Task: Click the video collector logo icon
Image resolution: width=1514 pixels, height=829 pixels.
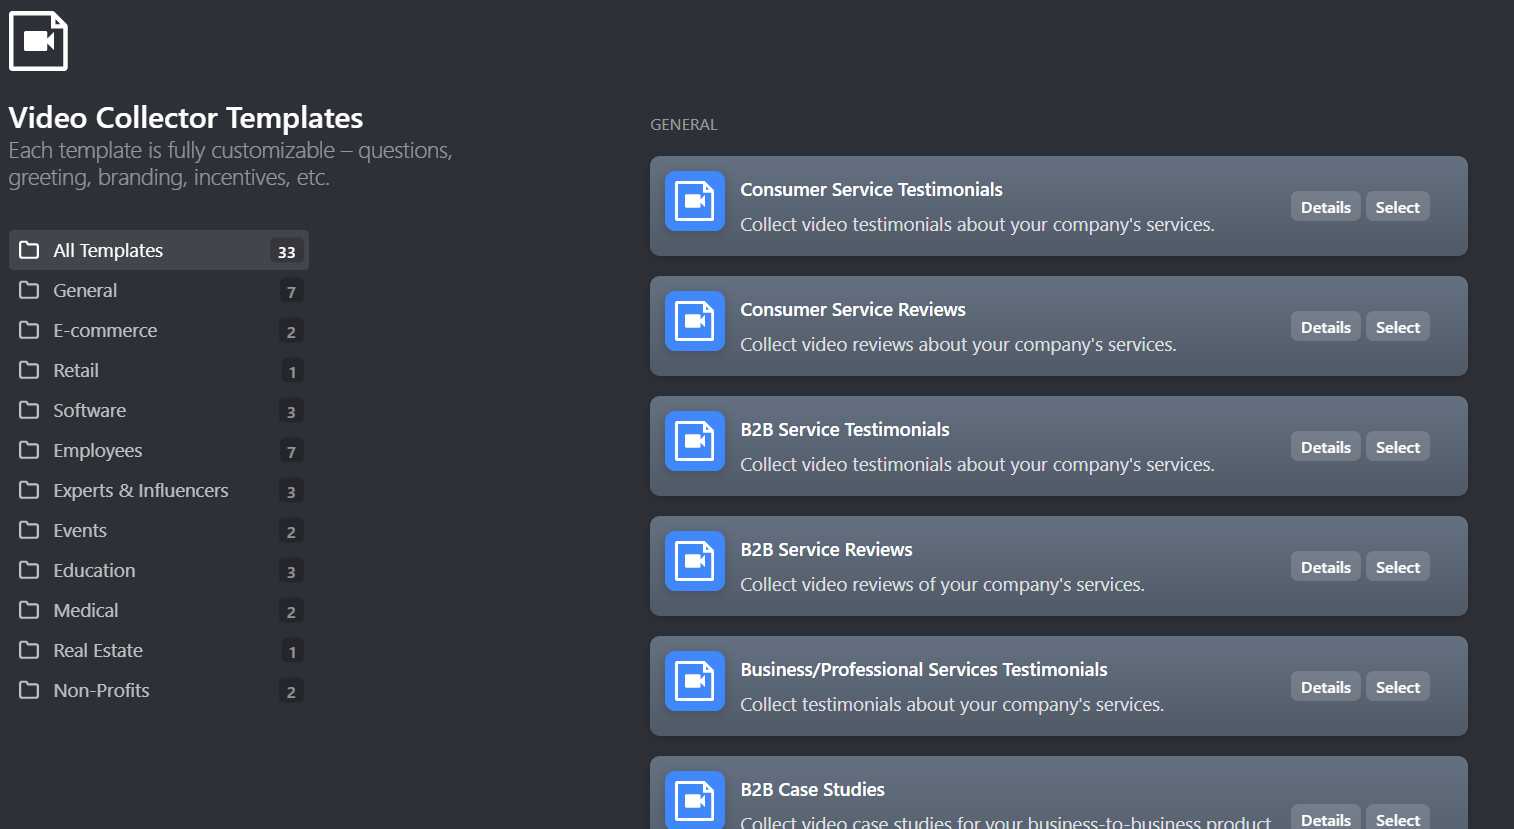Action: [38, 41]
